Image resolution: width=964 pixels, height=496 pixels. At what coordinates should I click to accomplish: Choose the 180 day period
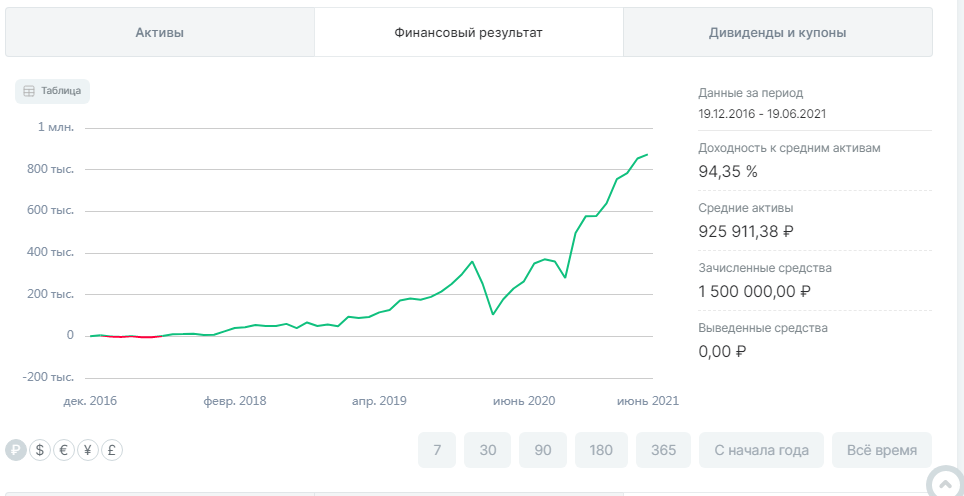point(601,450)
